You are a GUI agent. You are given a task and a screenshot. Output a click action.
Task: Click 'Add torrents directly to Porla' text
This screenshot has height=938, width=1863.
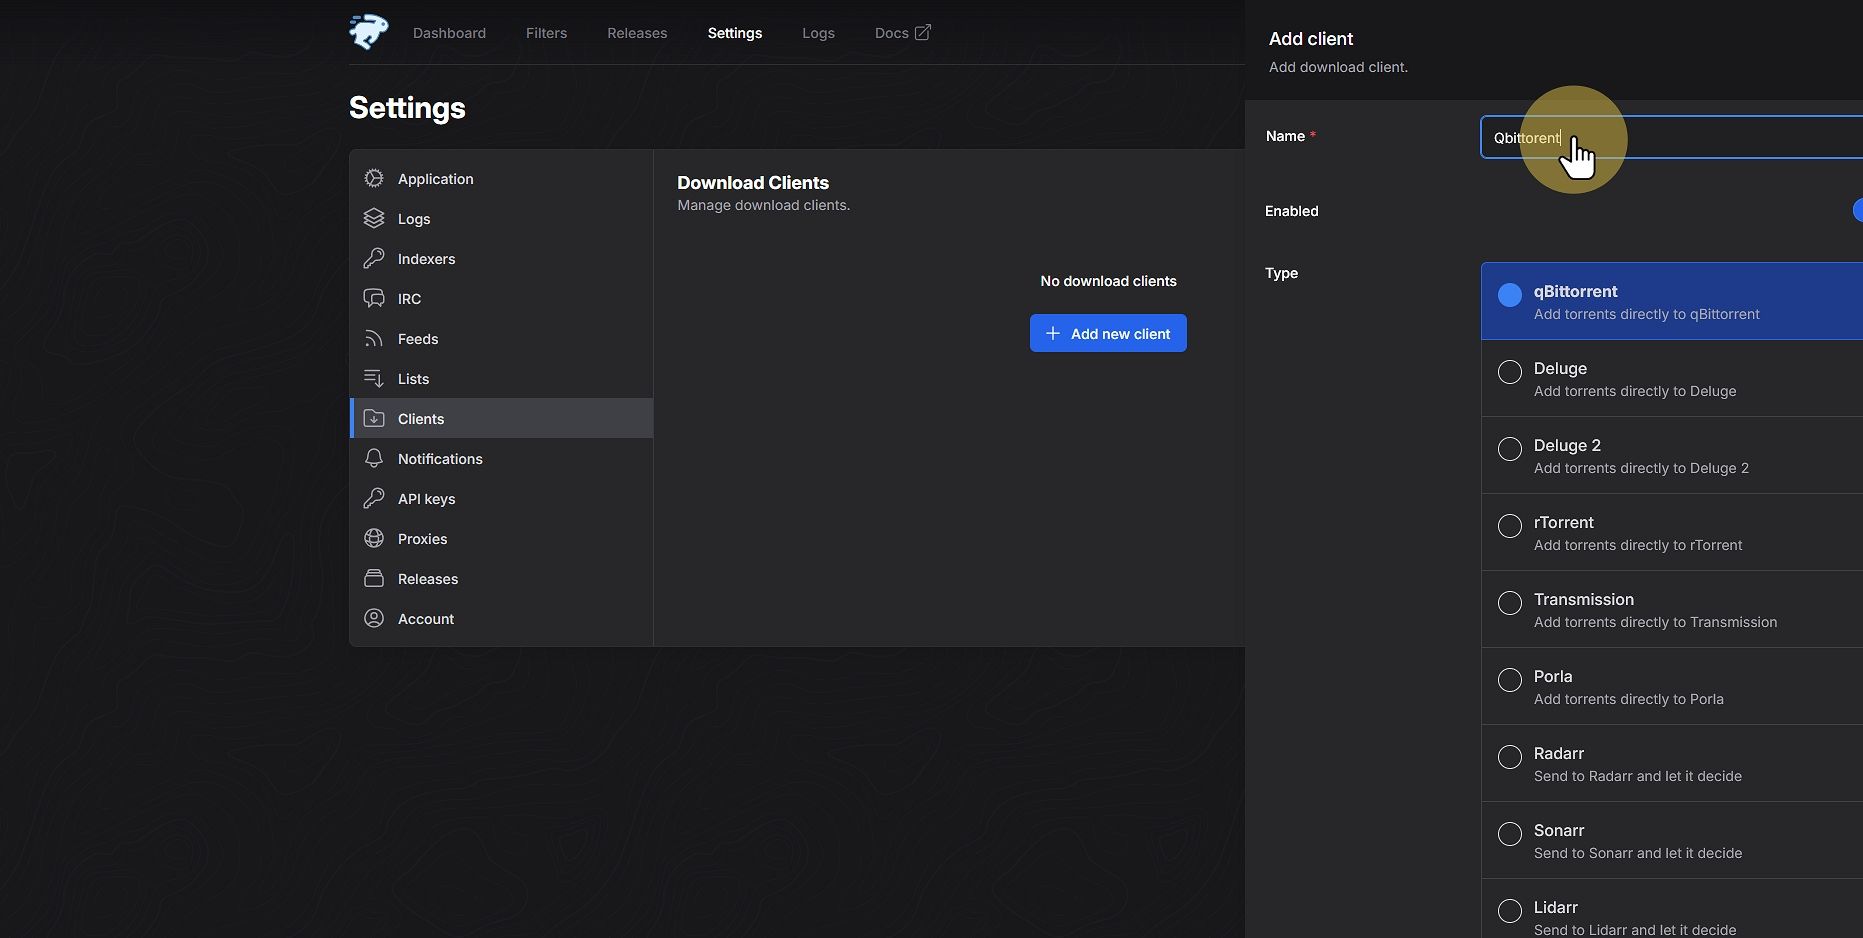(1629, 699)
